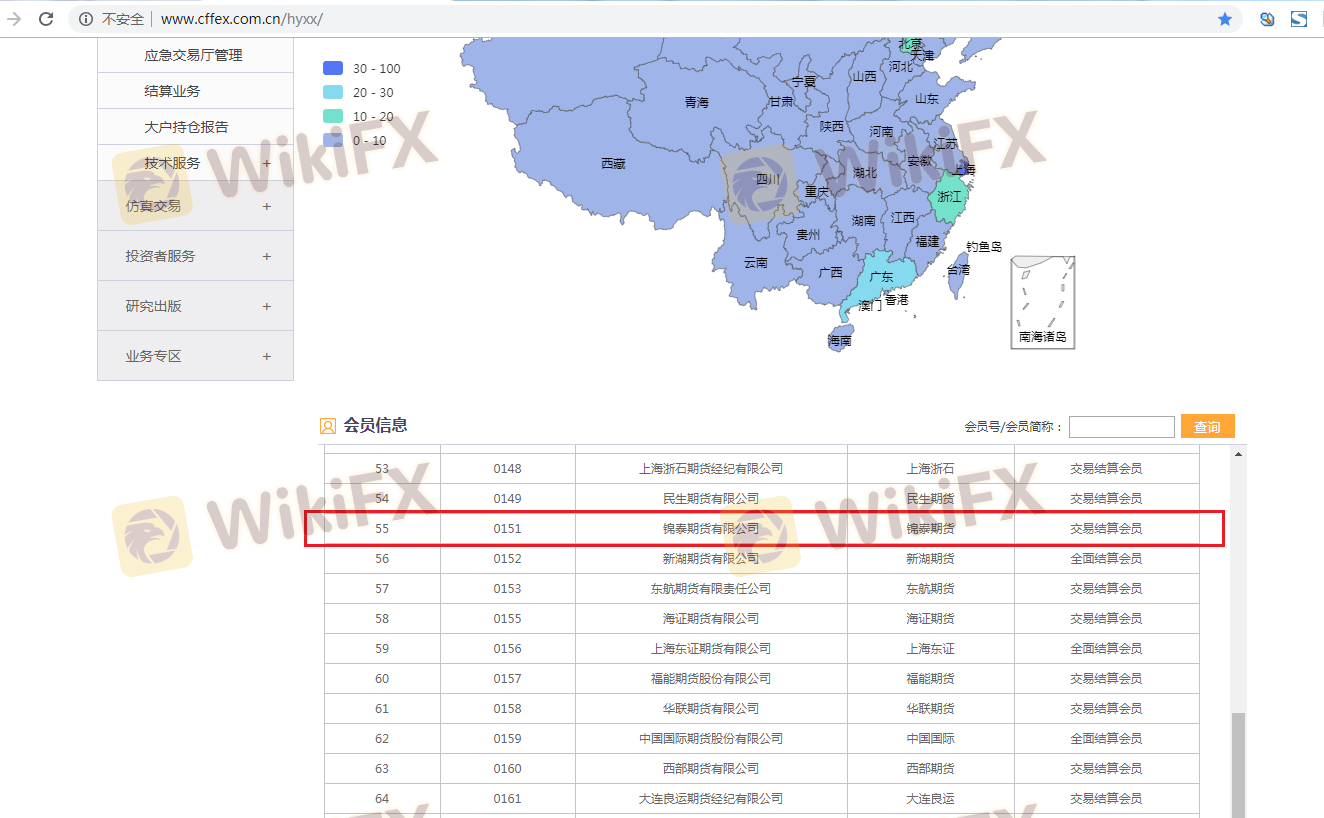
Task: Click the blue S extension icon
Action: [x=1299, y=19]
